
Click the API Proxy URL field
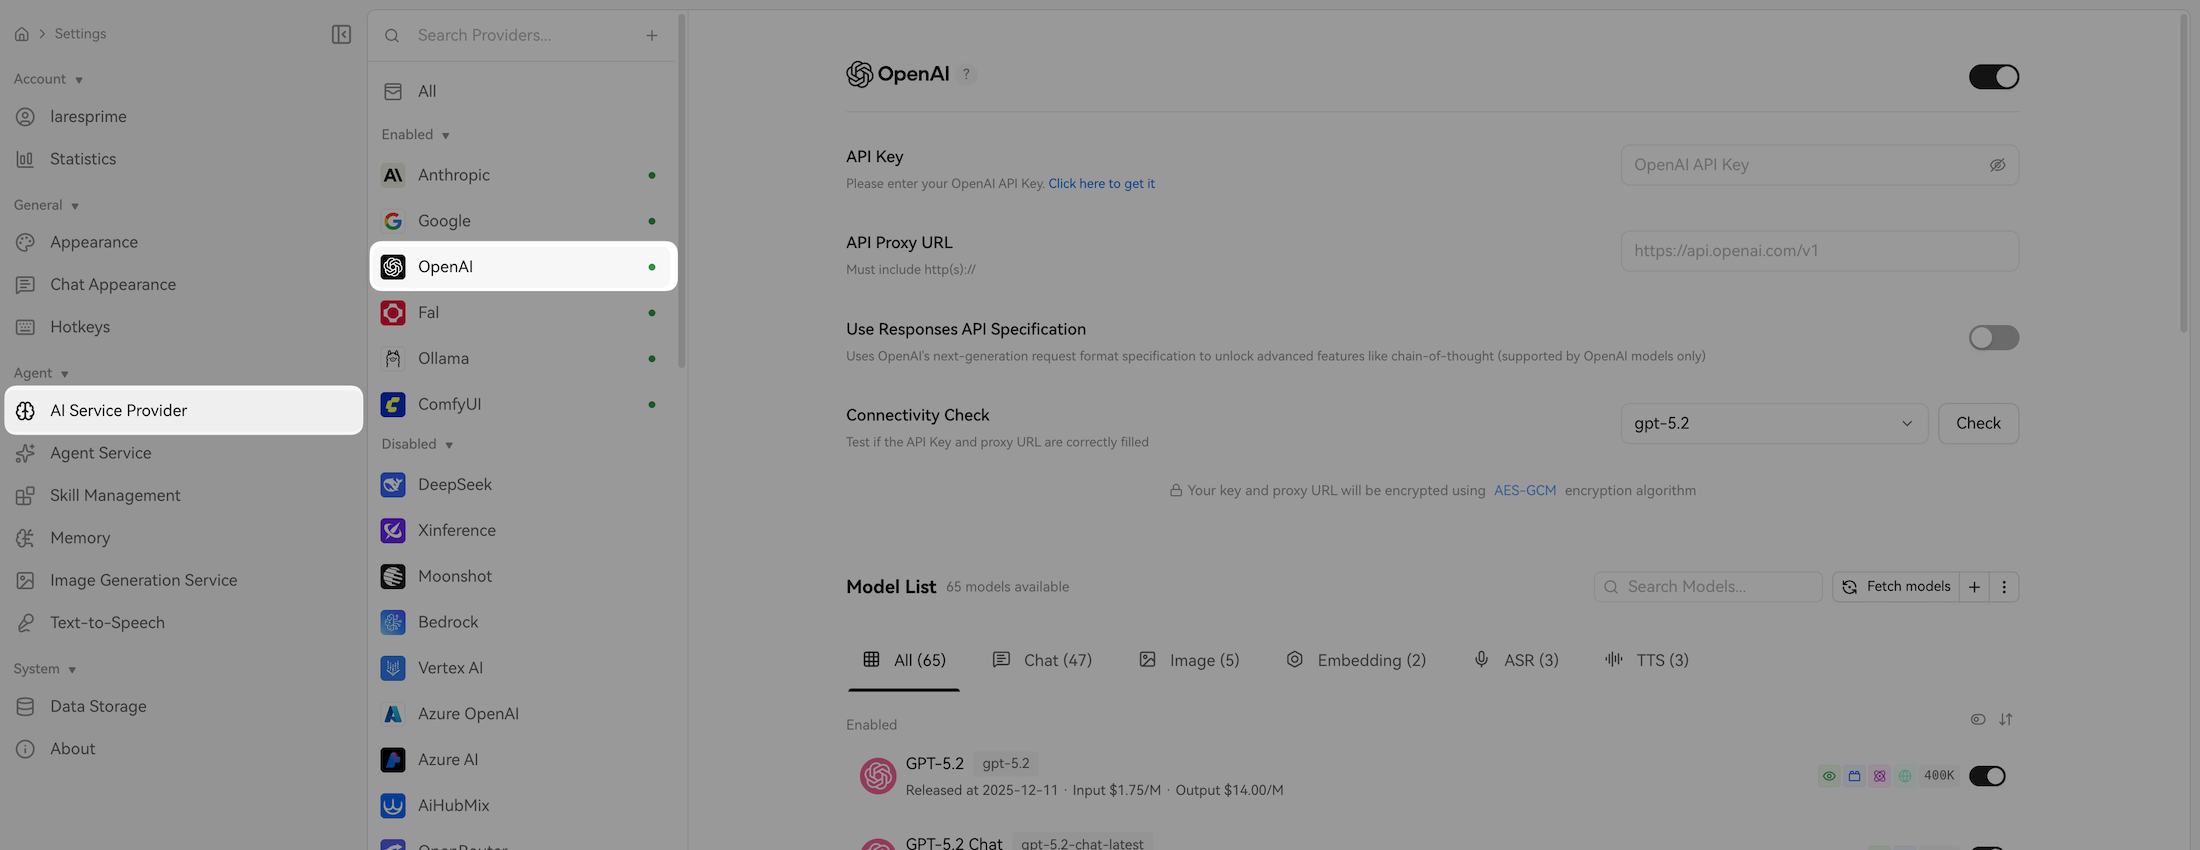(x=1819, y=251)
